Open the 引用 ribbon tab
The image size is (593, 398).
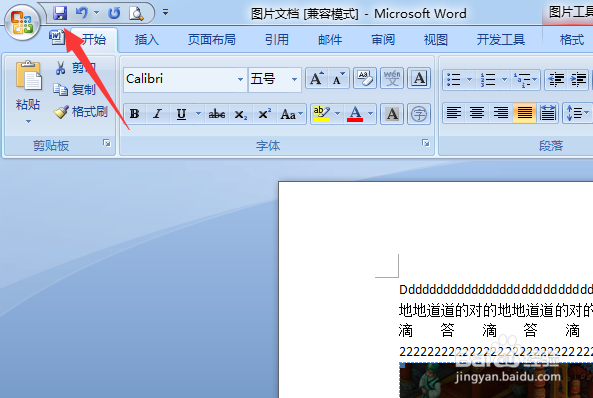click(x=277, y=39)
